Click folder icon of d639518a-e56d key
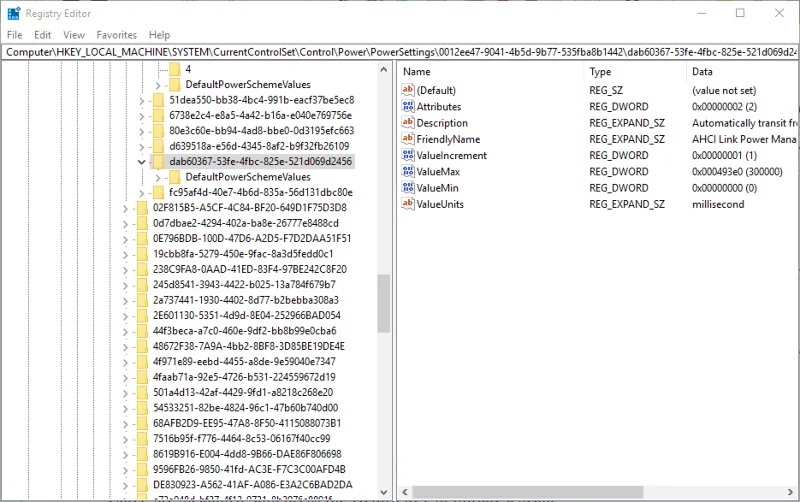Screen dimensions: 800x502 158,146
